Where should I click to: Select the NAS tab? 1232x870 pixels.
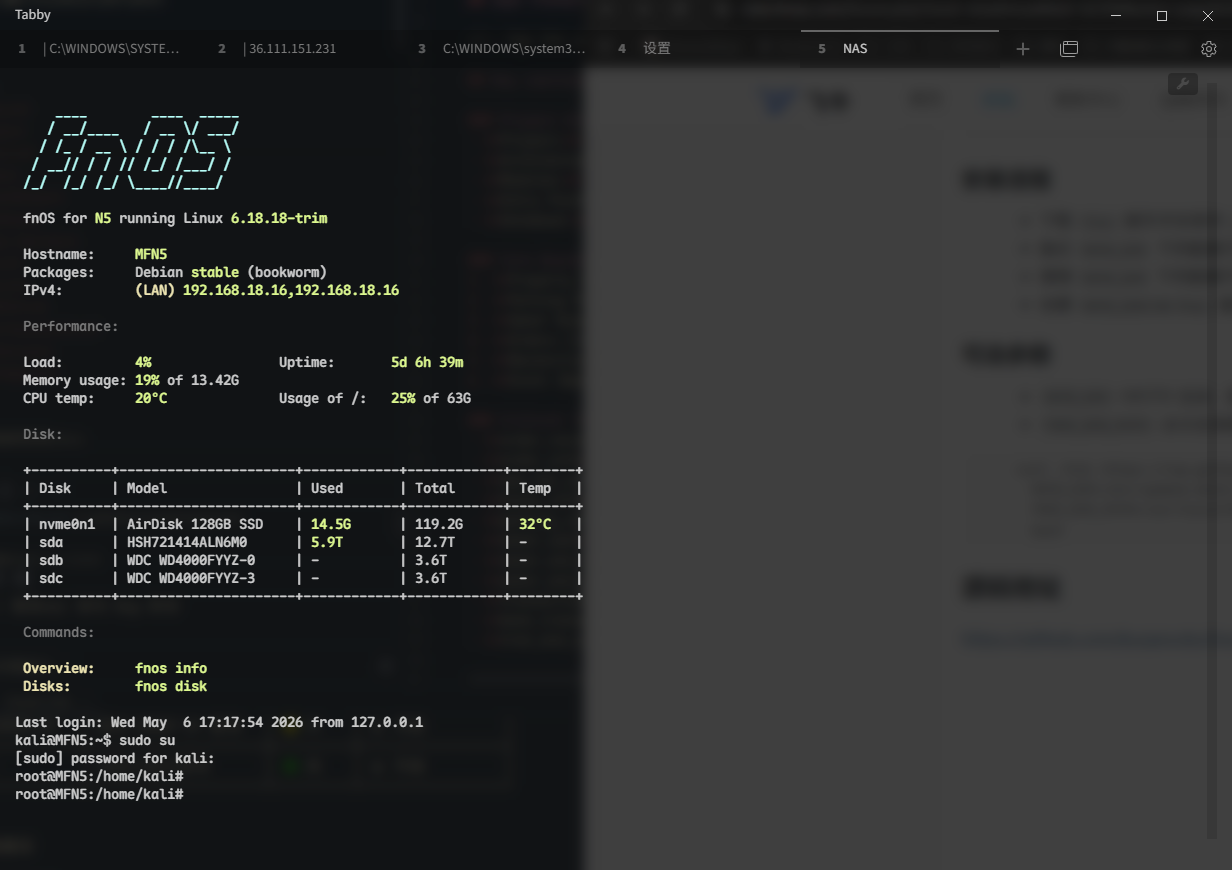tap(900, 49)
